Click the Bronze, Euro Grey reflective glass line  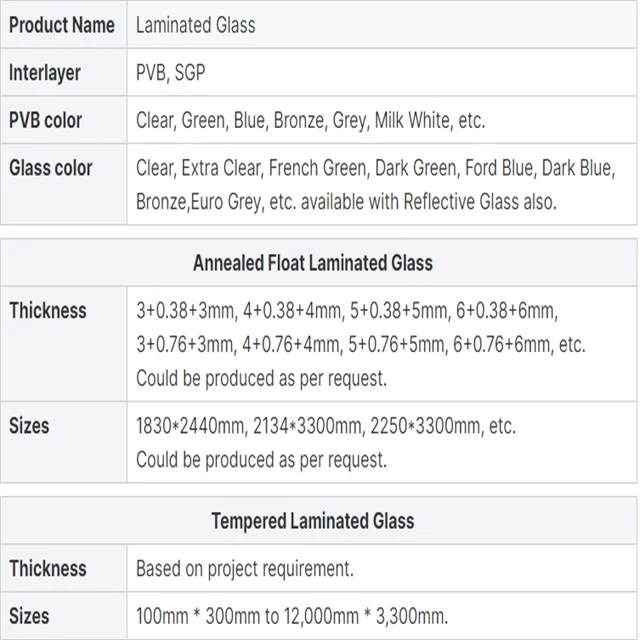(346, 201)
